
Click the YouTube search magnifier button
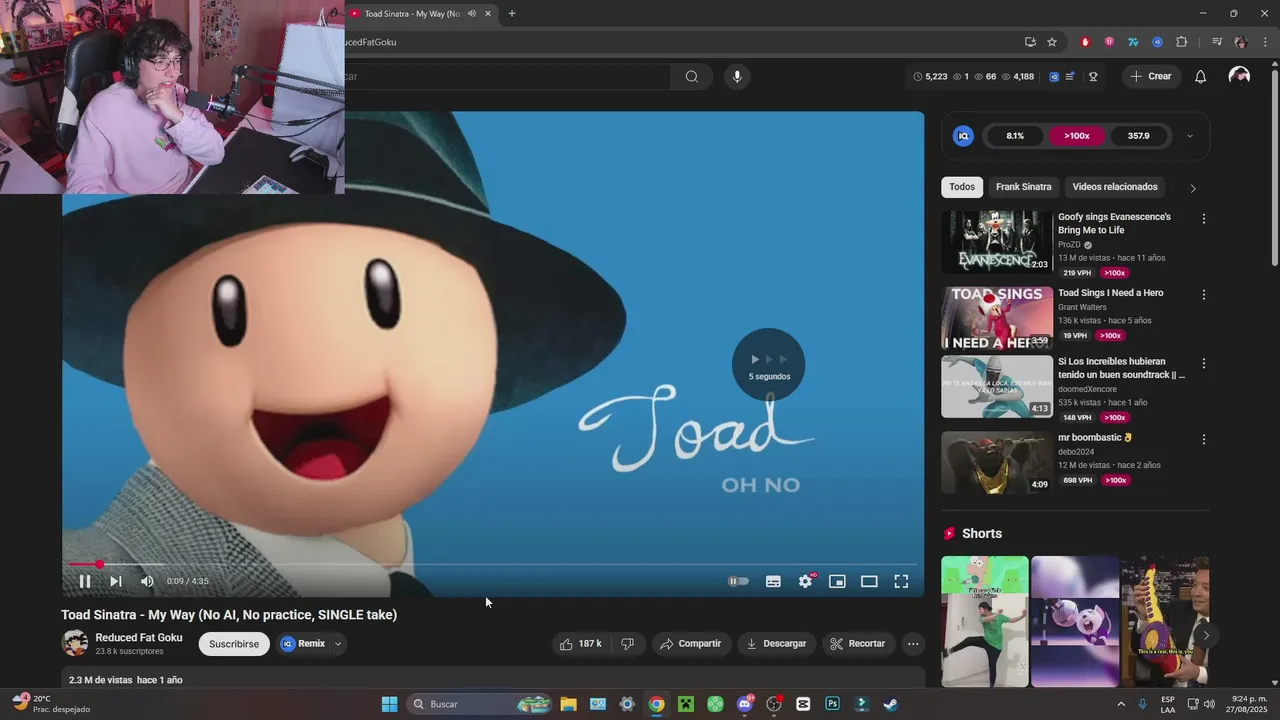pyautogui.click(x=692, y=76)
